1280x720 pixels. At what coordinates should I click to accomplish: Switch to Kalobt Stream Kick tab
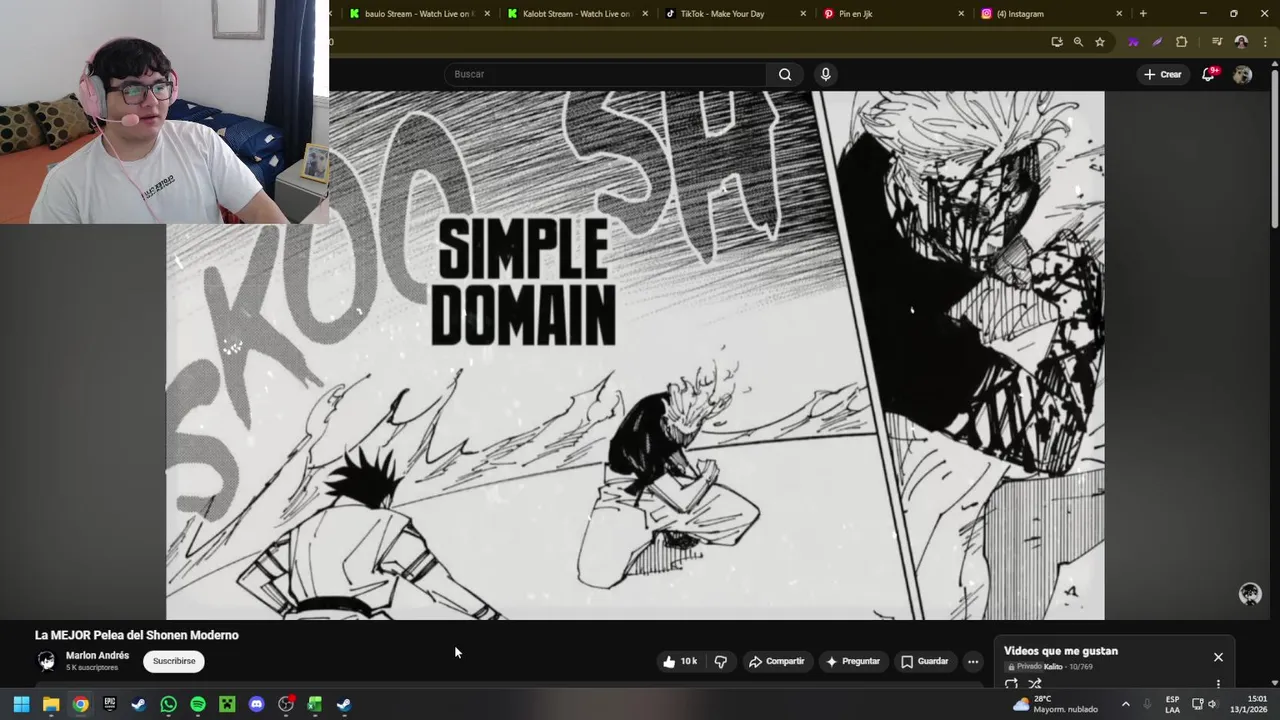point(576,14)
